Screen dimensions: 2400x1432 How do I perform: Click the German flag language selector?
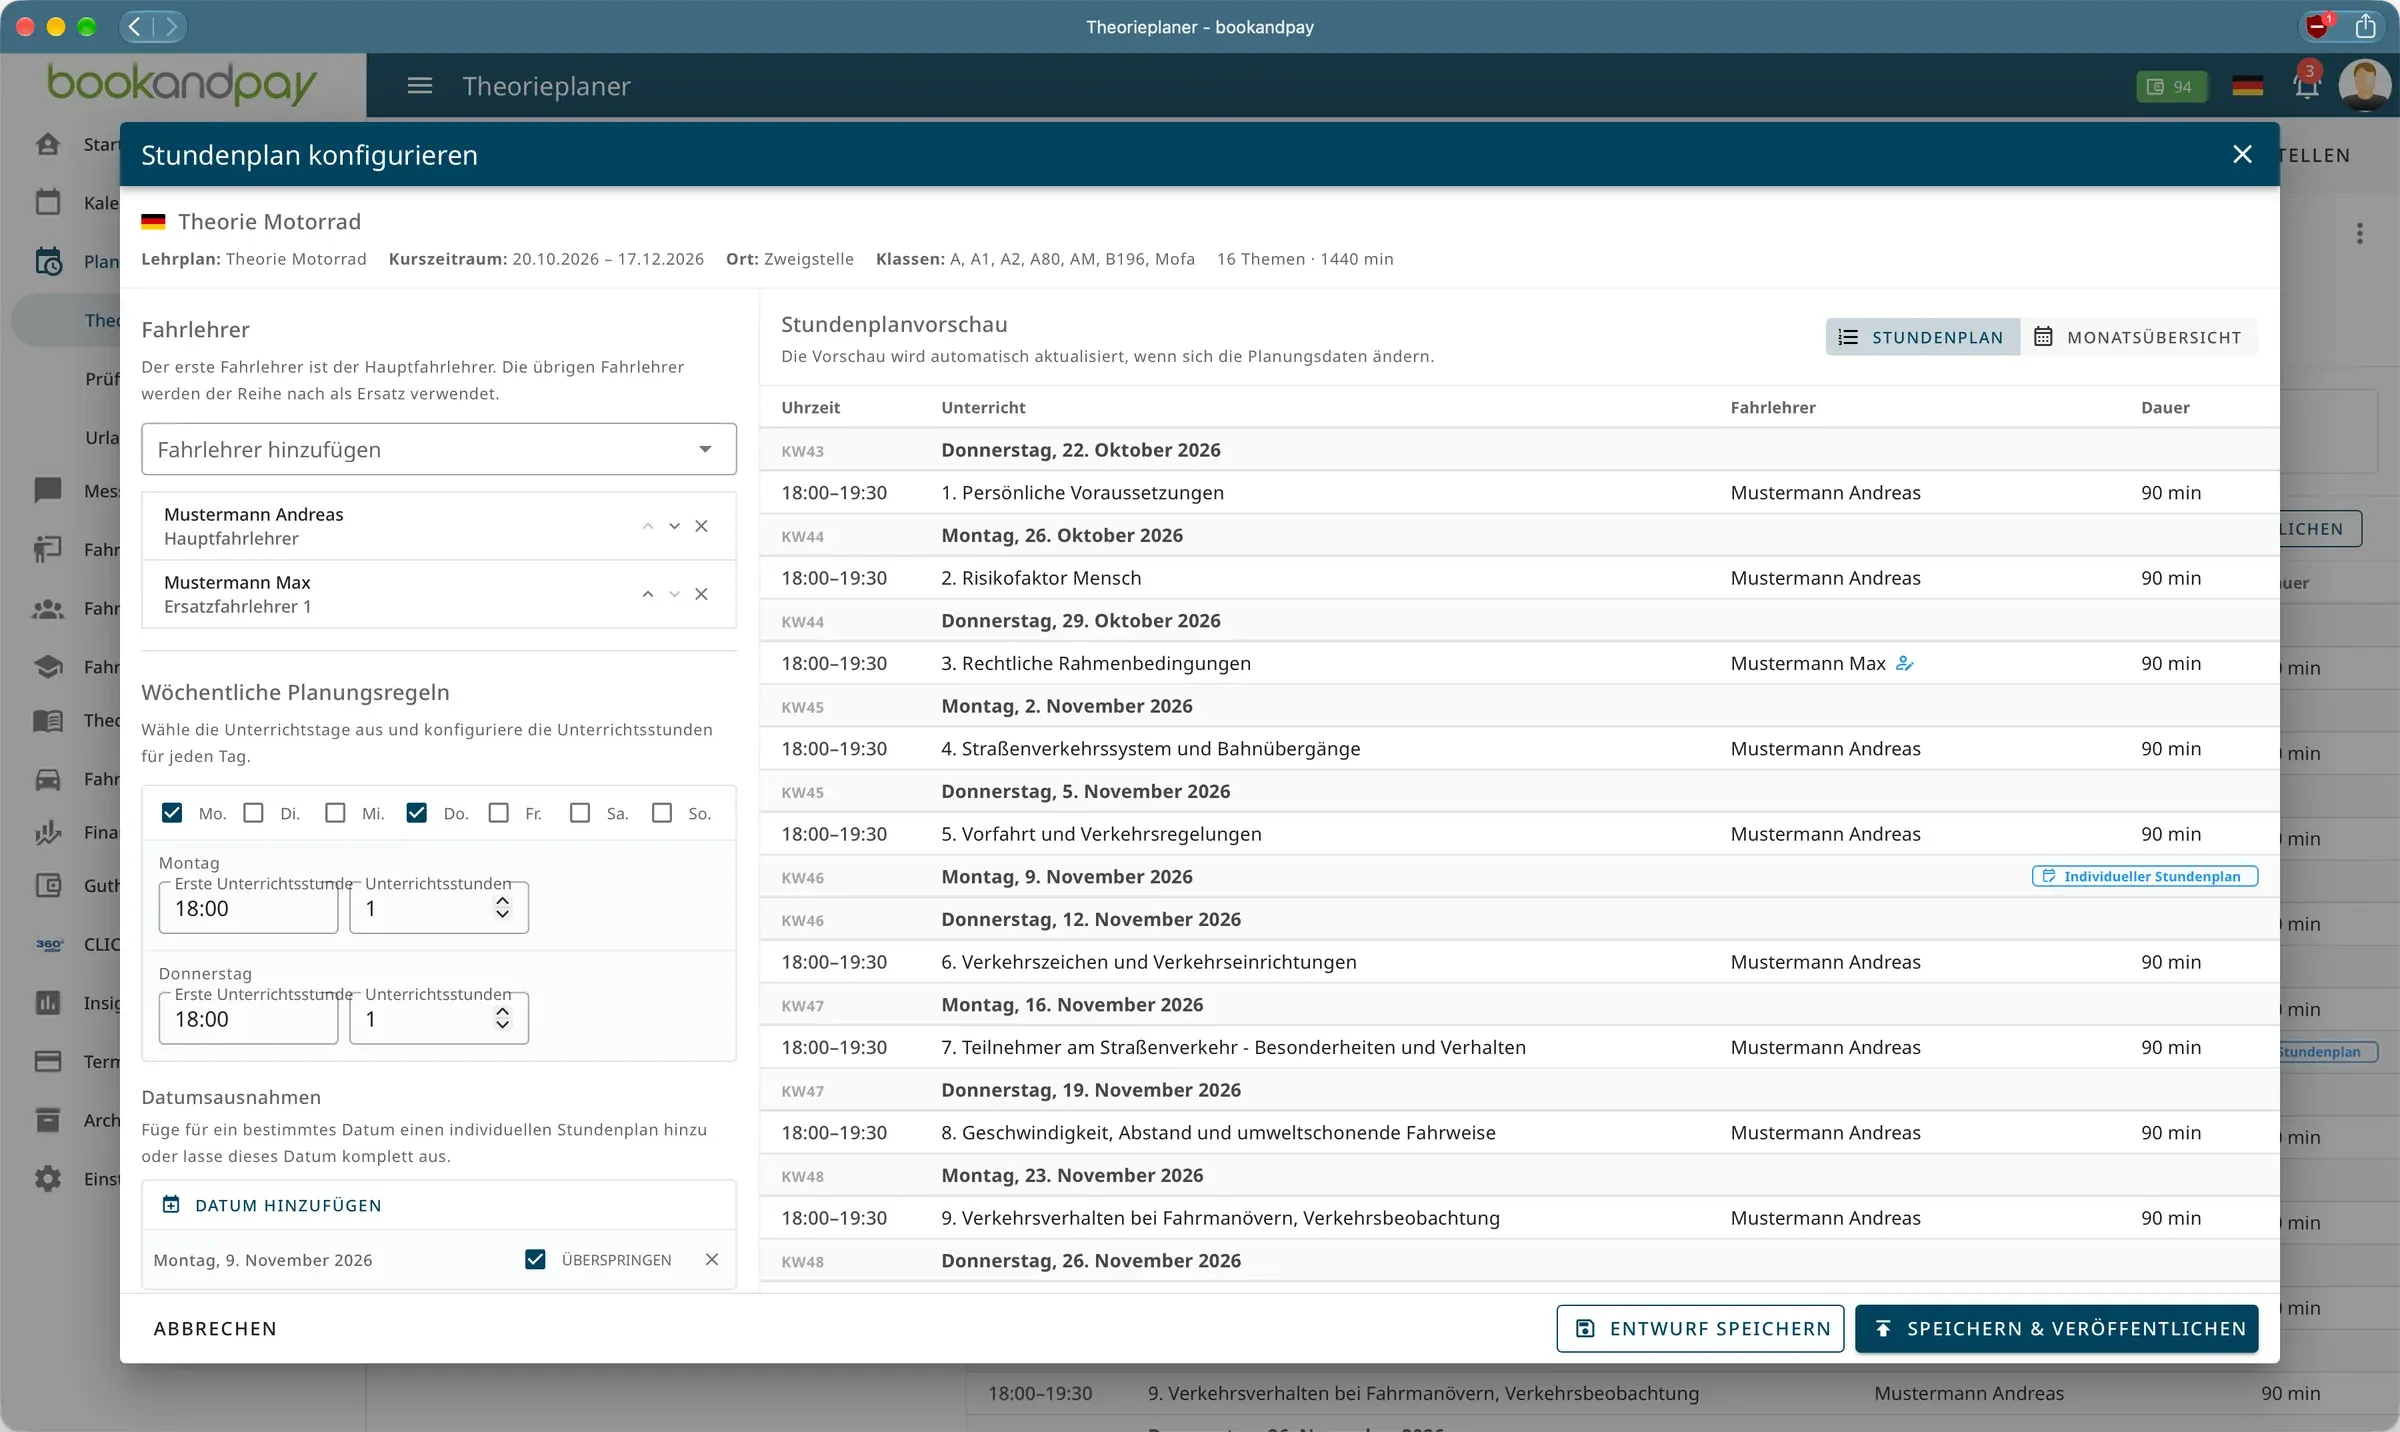(2247, 86)
